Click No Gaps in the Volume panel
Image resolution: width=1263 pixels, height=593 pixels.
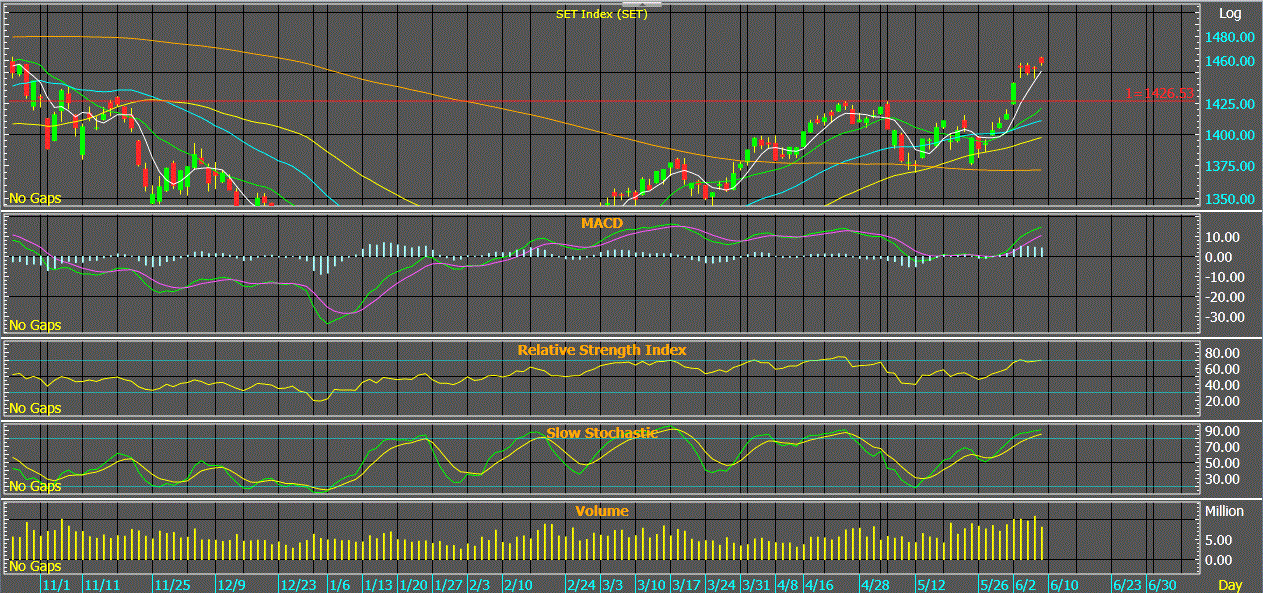(x=35, y=567)
